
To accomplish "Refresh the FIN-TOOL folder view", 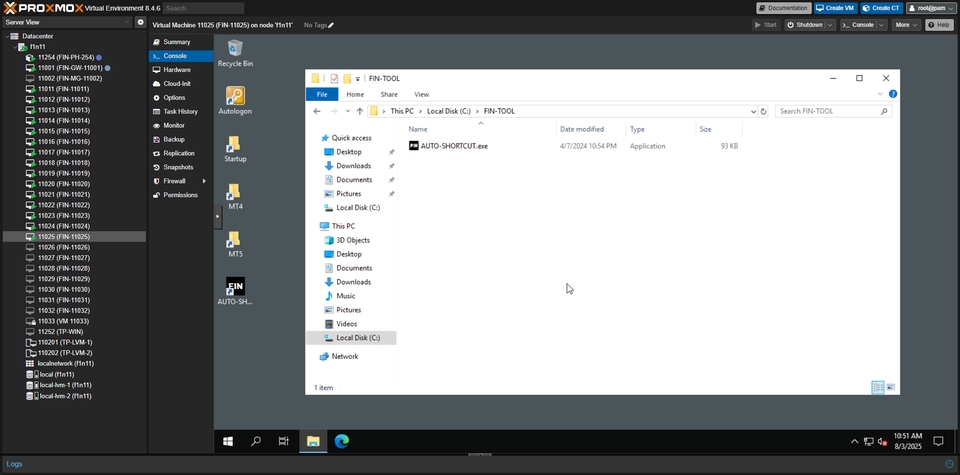I will click(x=763, y=111).
